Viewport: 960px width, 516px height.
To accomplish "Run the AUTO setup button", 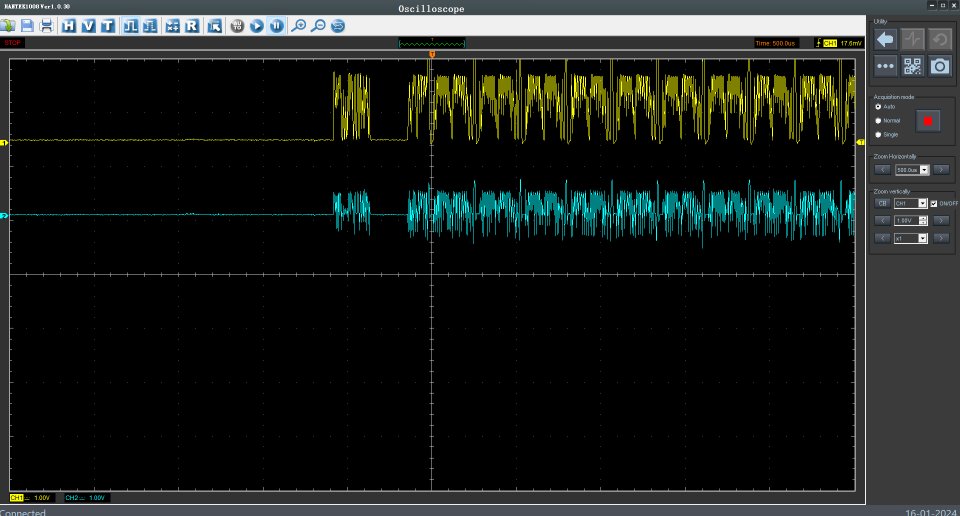I will click(237, 26).
